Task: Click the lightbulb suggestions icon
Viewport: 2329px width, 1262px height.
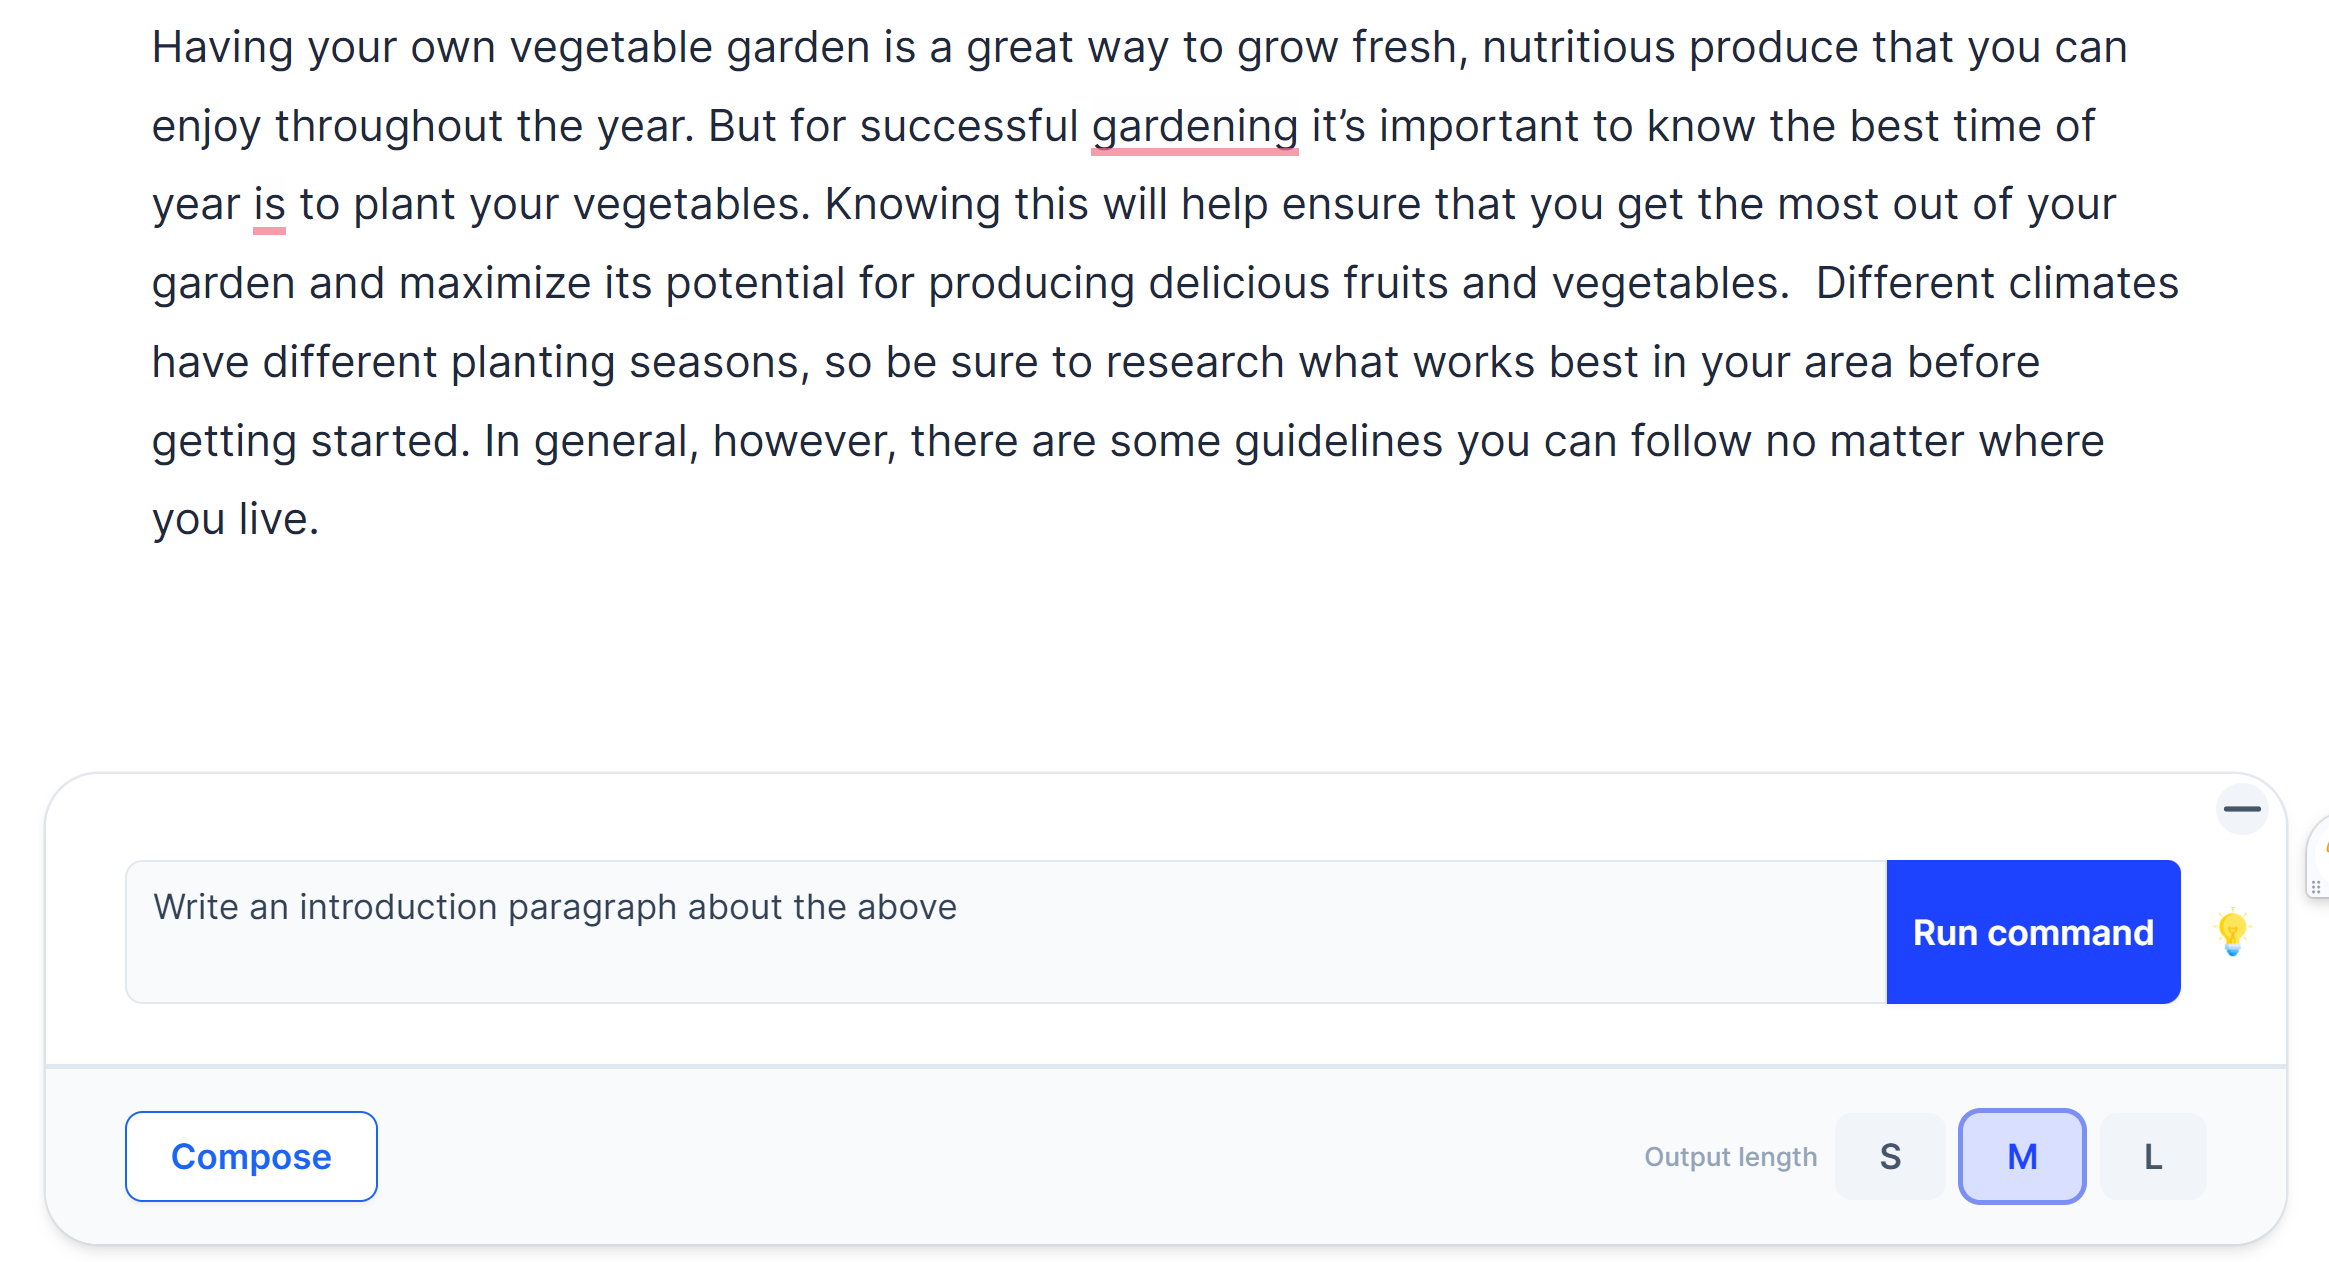Action: point(2231,932)
